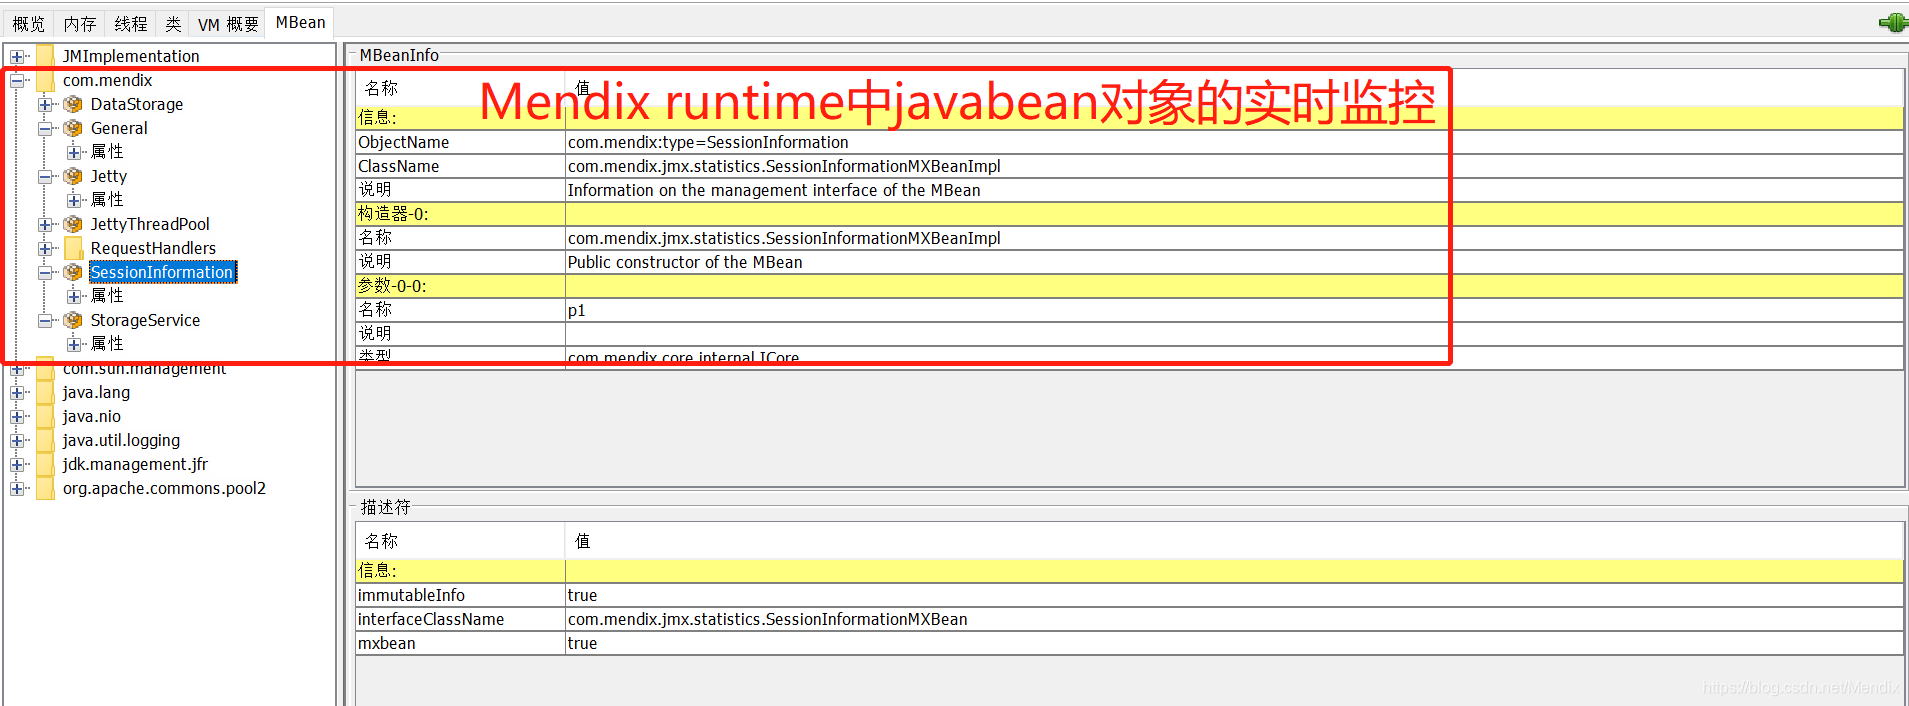
Task: Click the ClassName row label cell
Action: 460,166
